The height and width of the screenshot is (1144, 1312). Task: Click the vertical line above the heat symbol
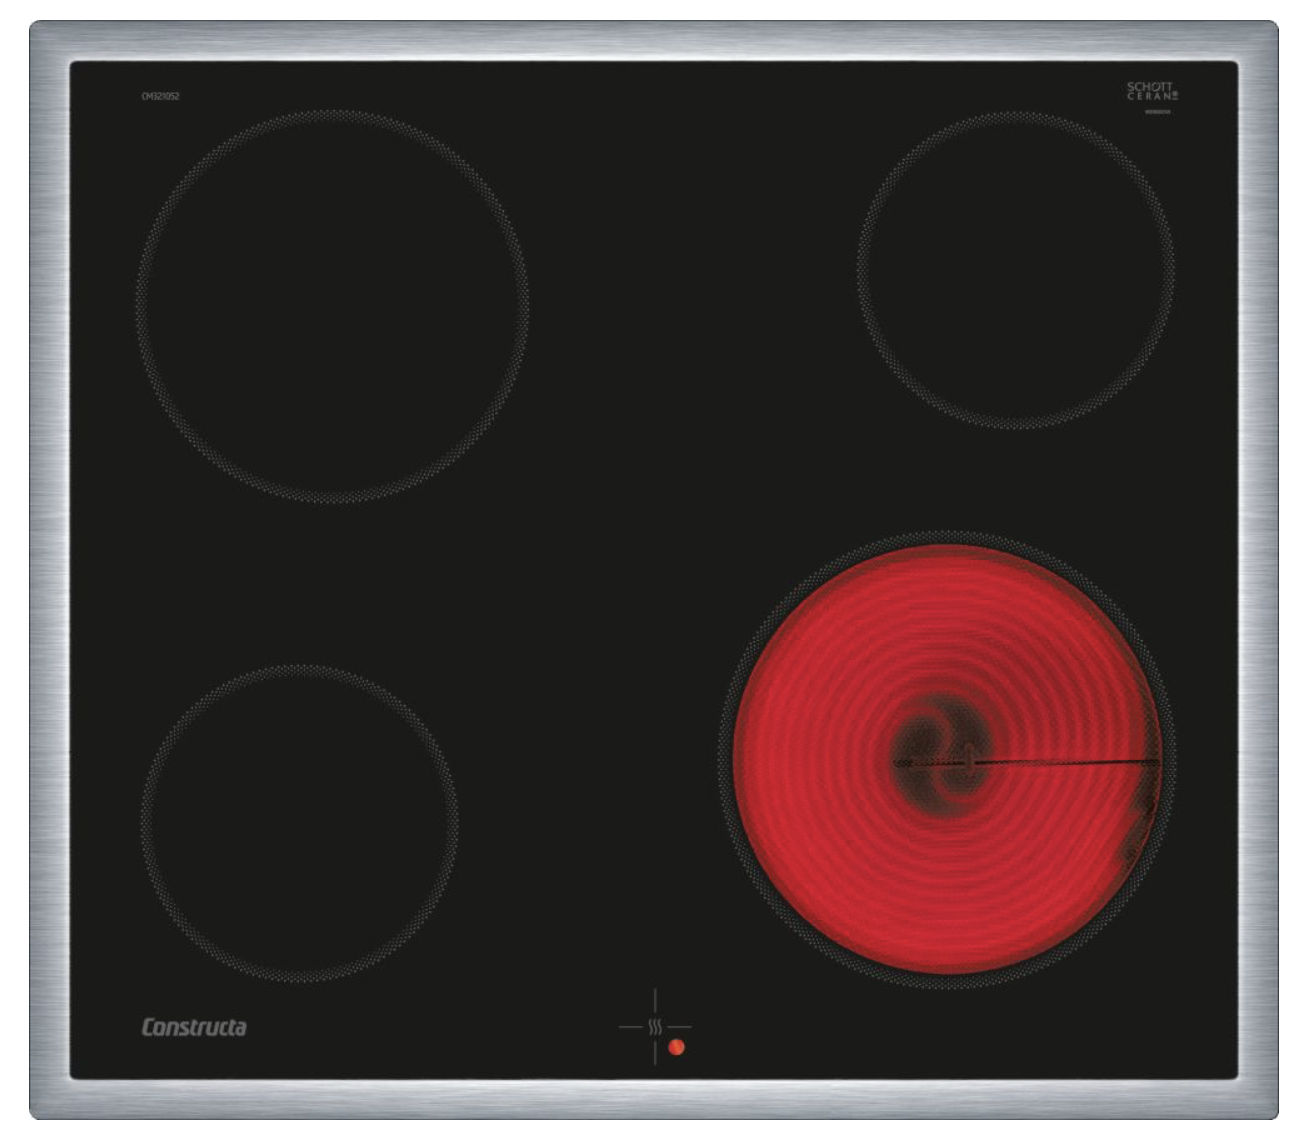(x=655, y=1000)
